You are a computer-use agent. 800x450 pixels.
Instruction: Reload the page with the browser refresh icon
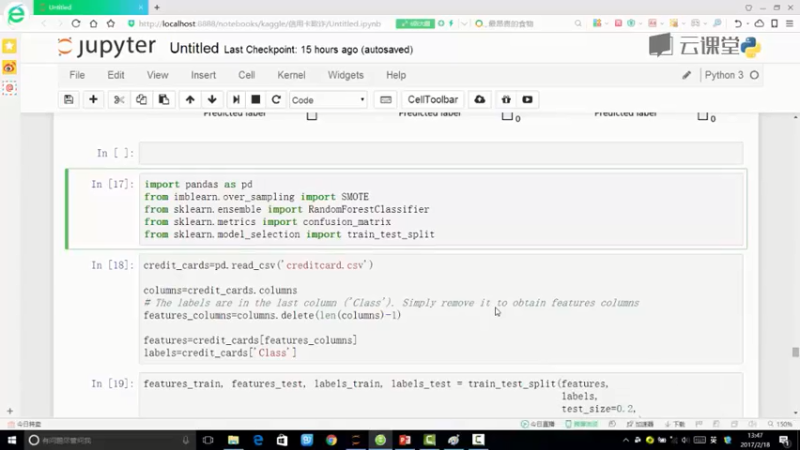tap(76, 23)
